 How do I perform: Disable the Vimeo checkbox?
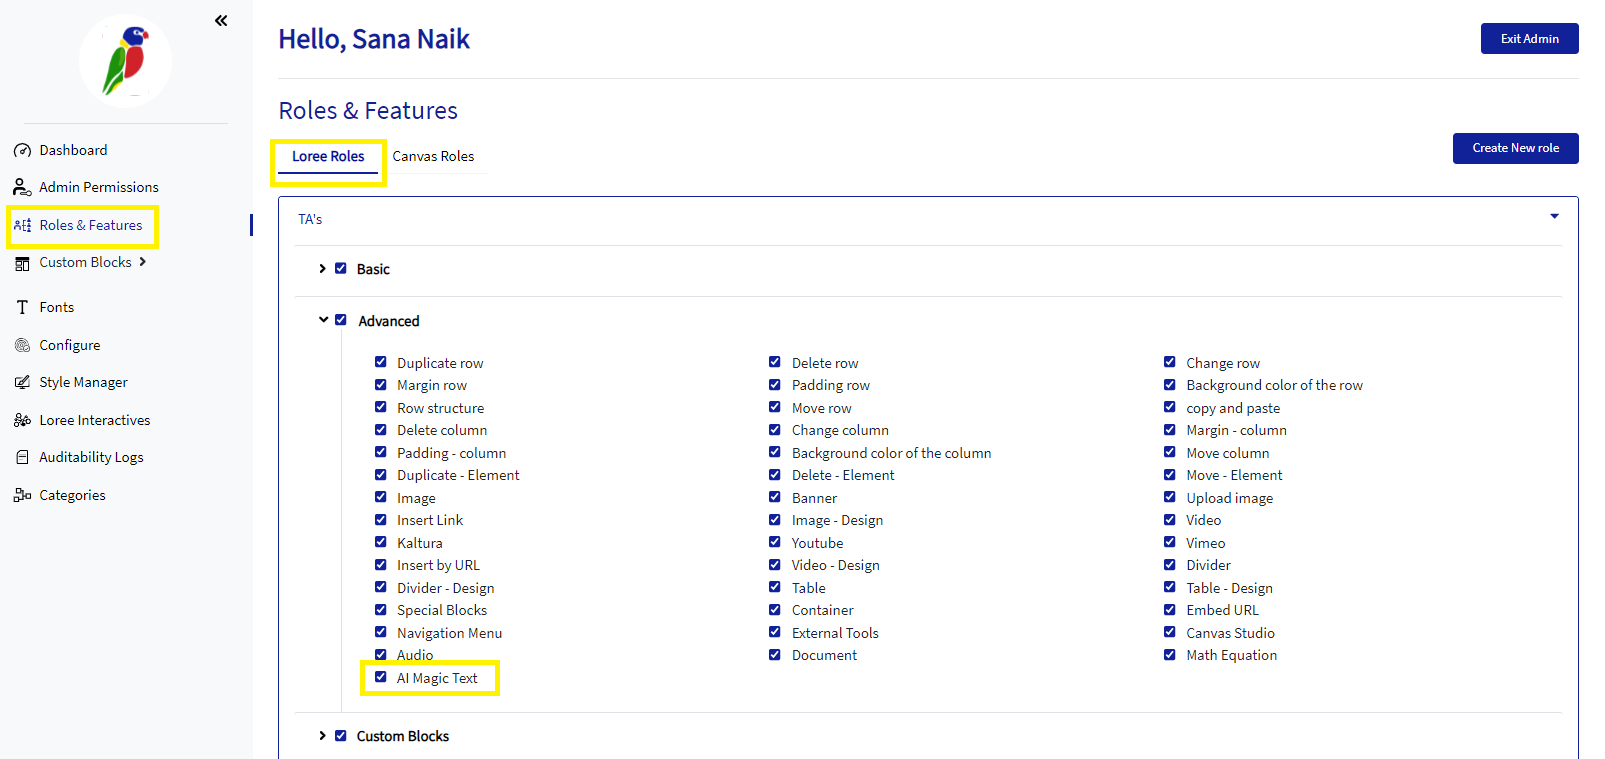[x=1170, y=542]
